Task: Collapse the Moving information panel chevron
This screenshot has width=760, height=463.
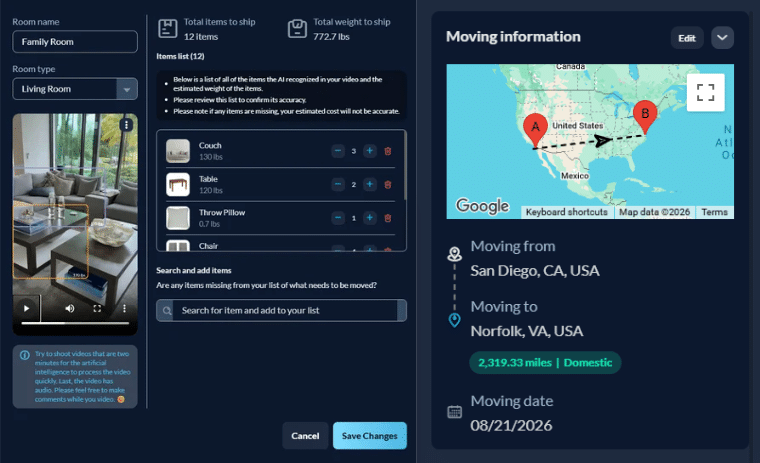Action: tap(722, 38)
